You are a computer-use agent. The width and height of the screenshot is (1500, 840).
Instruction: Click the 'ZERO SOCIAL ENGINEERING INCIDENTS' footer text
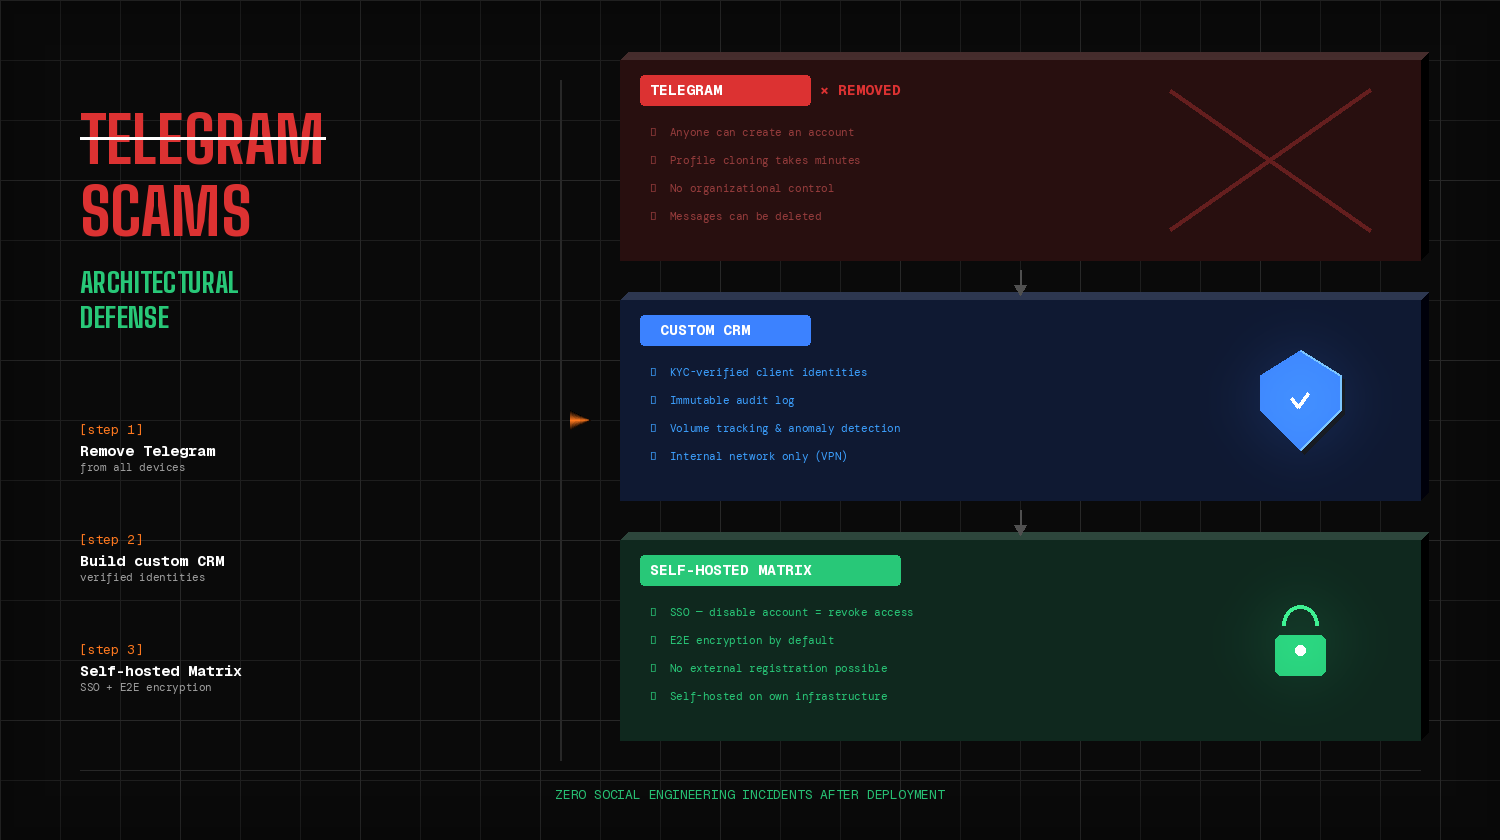tap(750, 795)
